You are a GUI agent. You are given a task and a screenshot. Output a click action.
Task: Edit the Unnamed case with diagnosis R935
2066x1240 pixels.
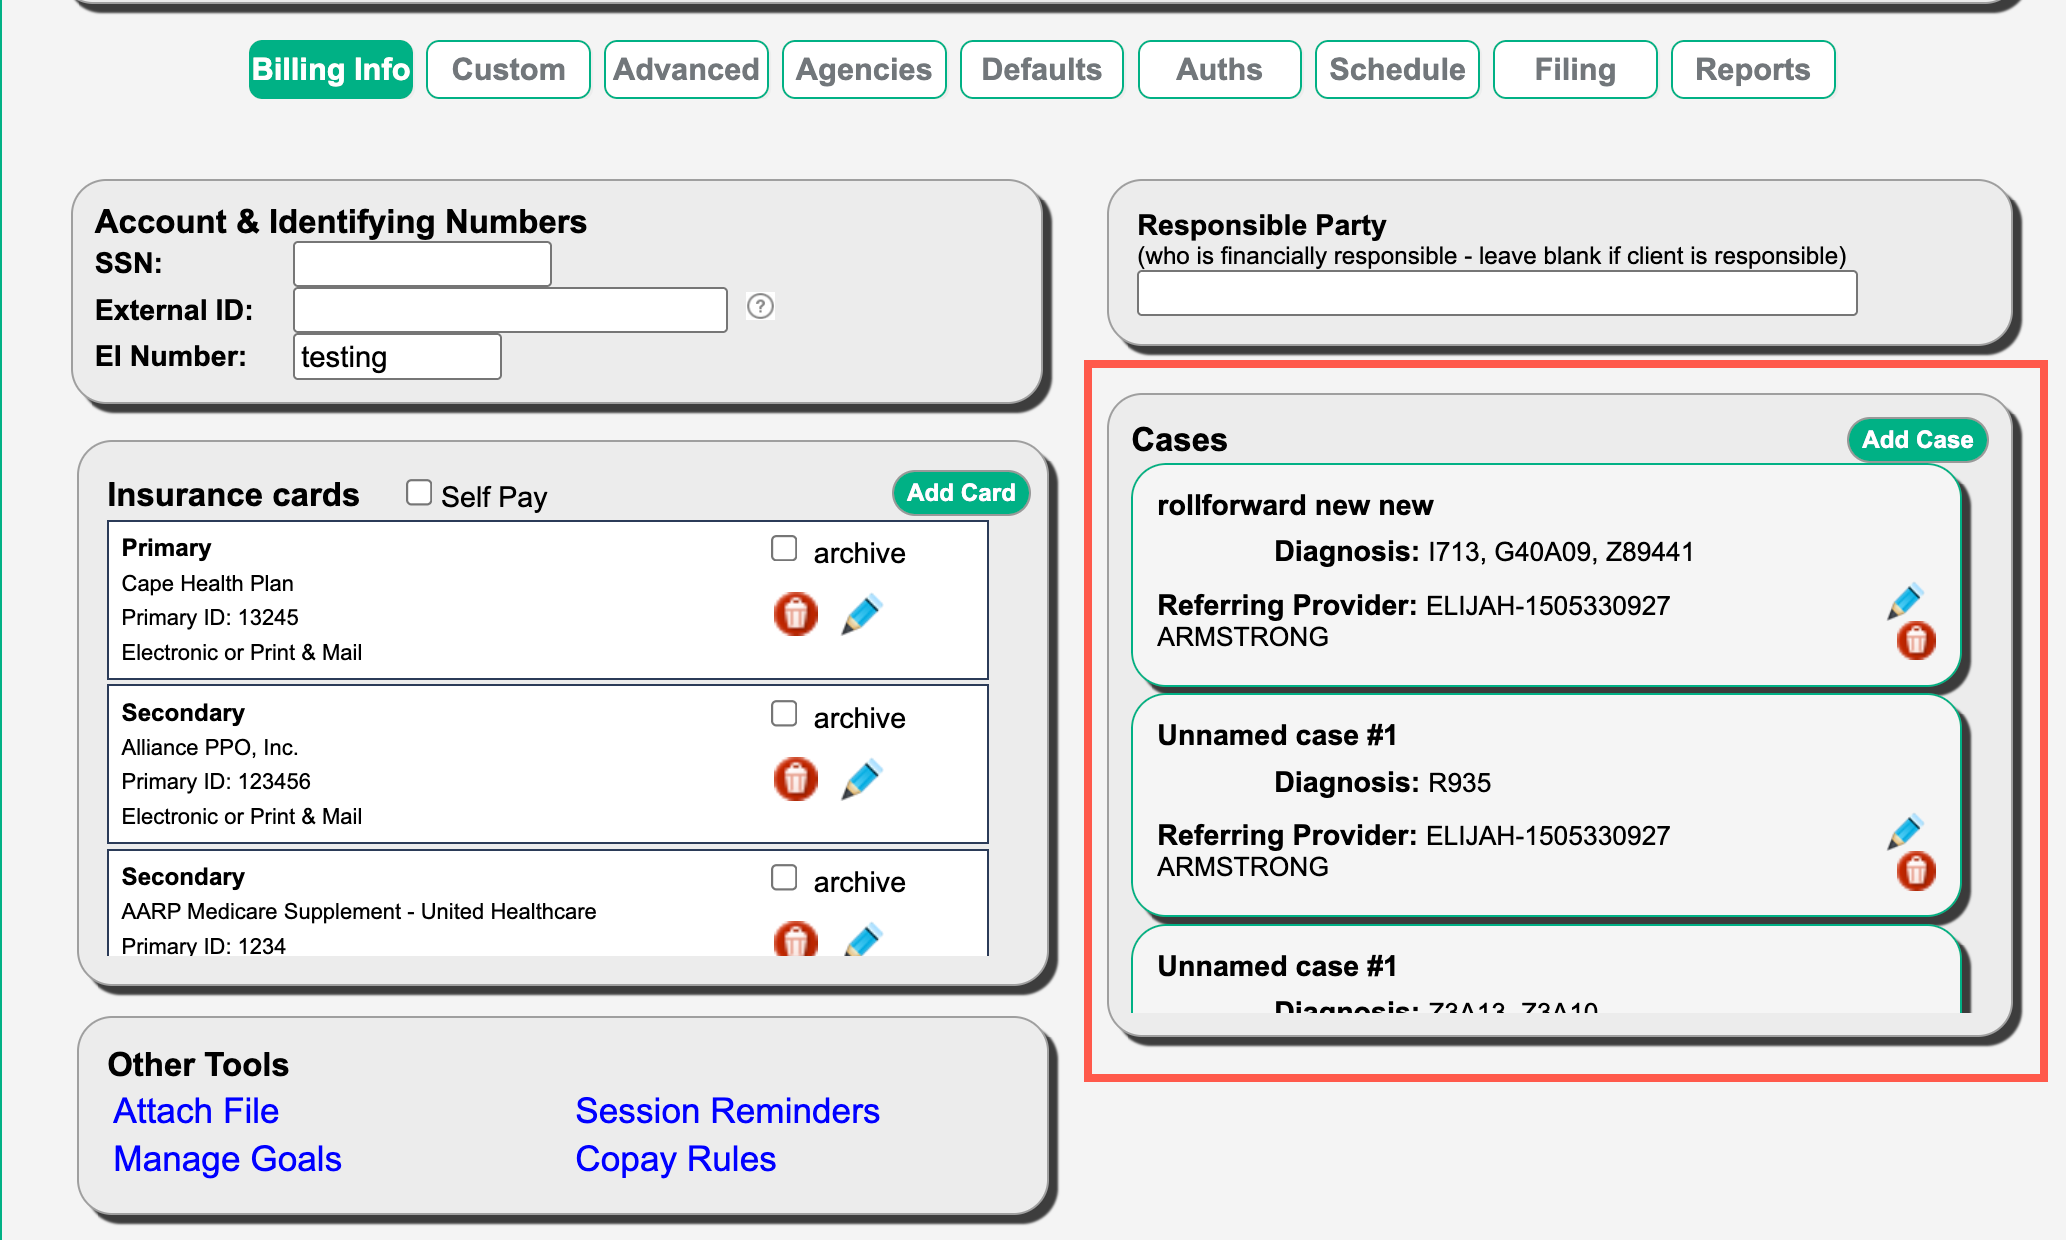1905,831
